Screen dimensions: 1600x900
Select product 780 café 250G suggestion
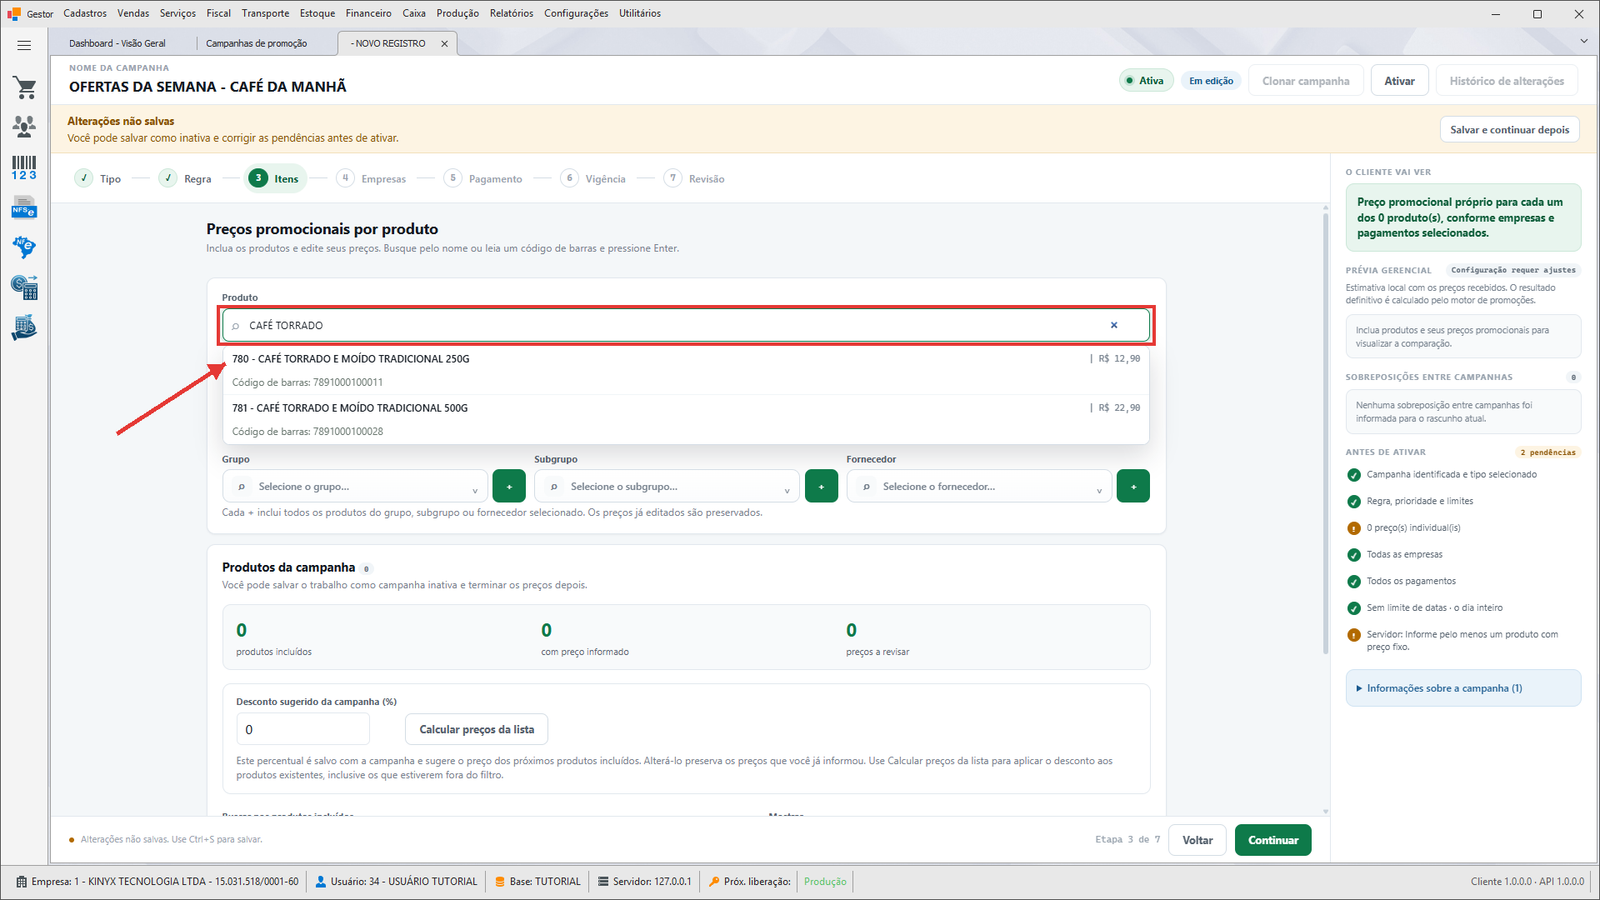(686, 370)
